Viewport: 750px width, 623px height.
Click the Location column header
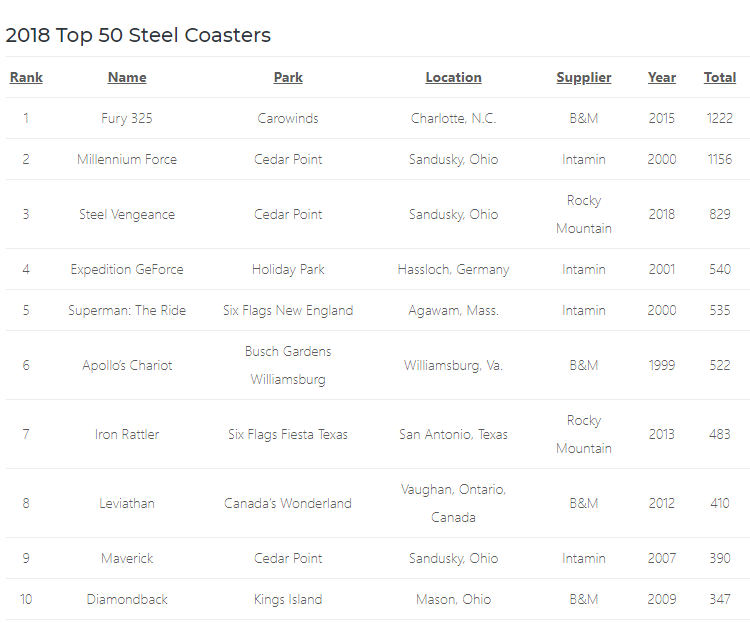click(x=453, y=78)
